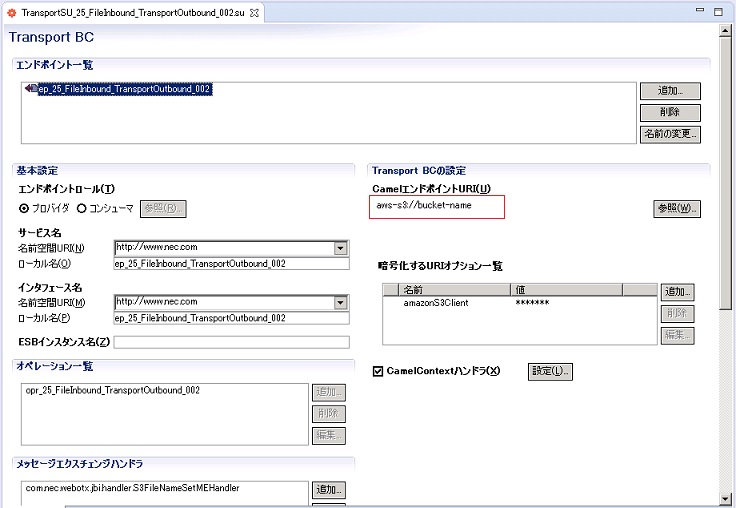Click 追加 button for encrypted URI options
This screenshot has height=508, width=736.
click(x=677, y=292)
